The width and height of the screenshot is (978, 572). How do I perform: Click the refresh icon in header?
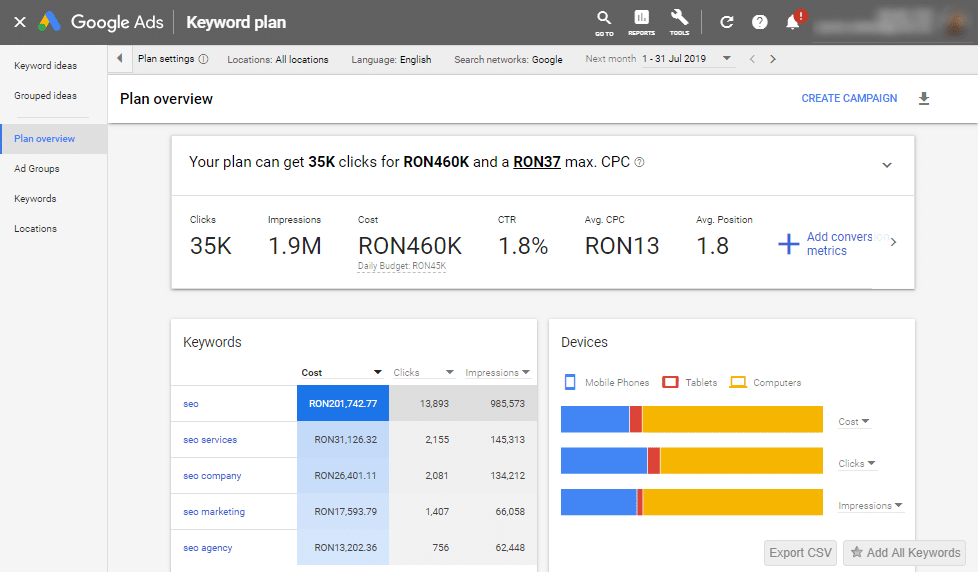tap(726, 22)
